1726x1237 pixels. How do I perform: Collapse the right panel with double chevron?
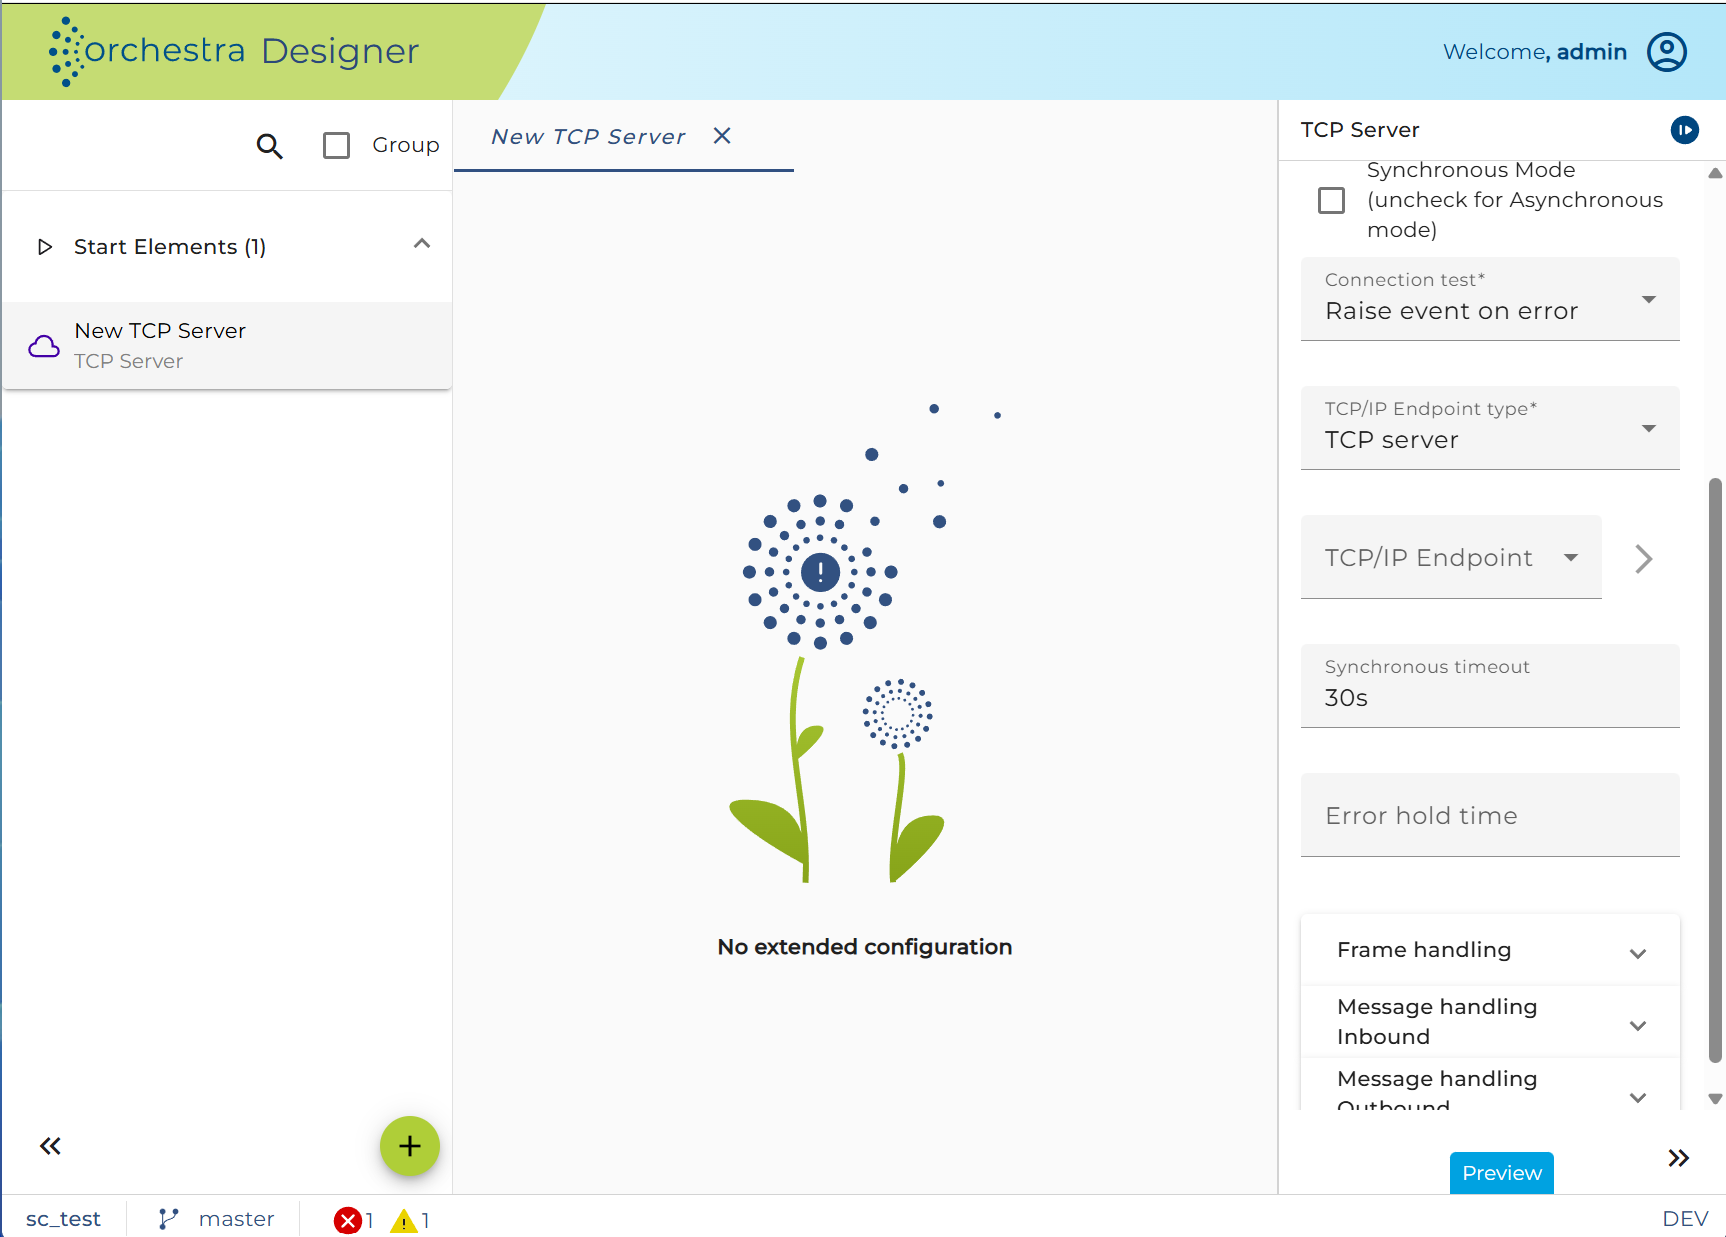pos(1678,1158)
